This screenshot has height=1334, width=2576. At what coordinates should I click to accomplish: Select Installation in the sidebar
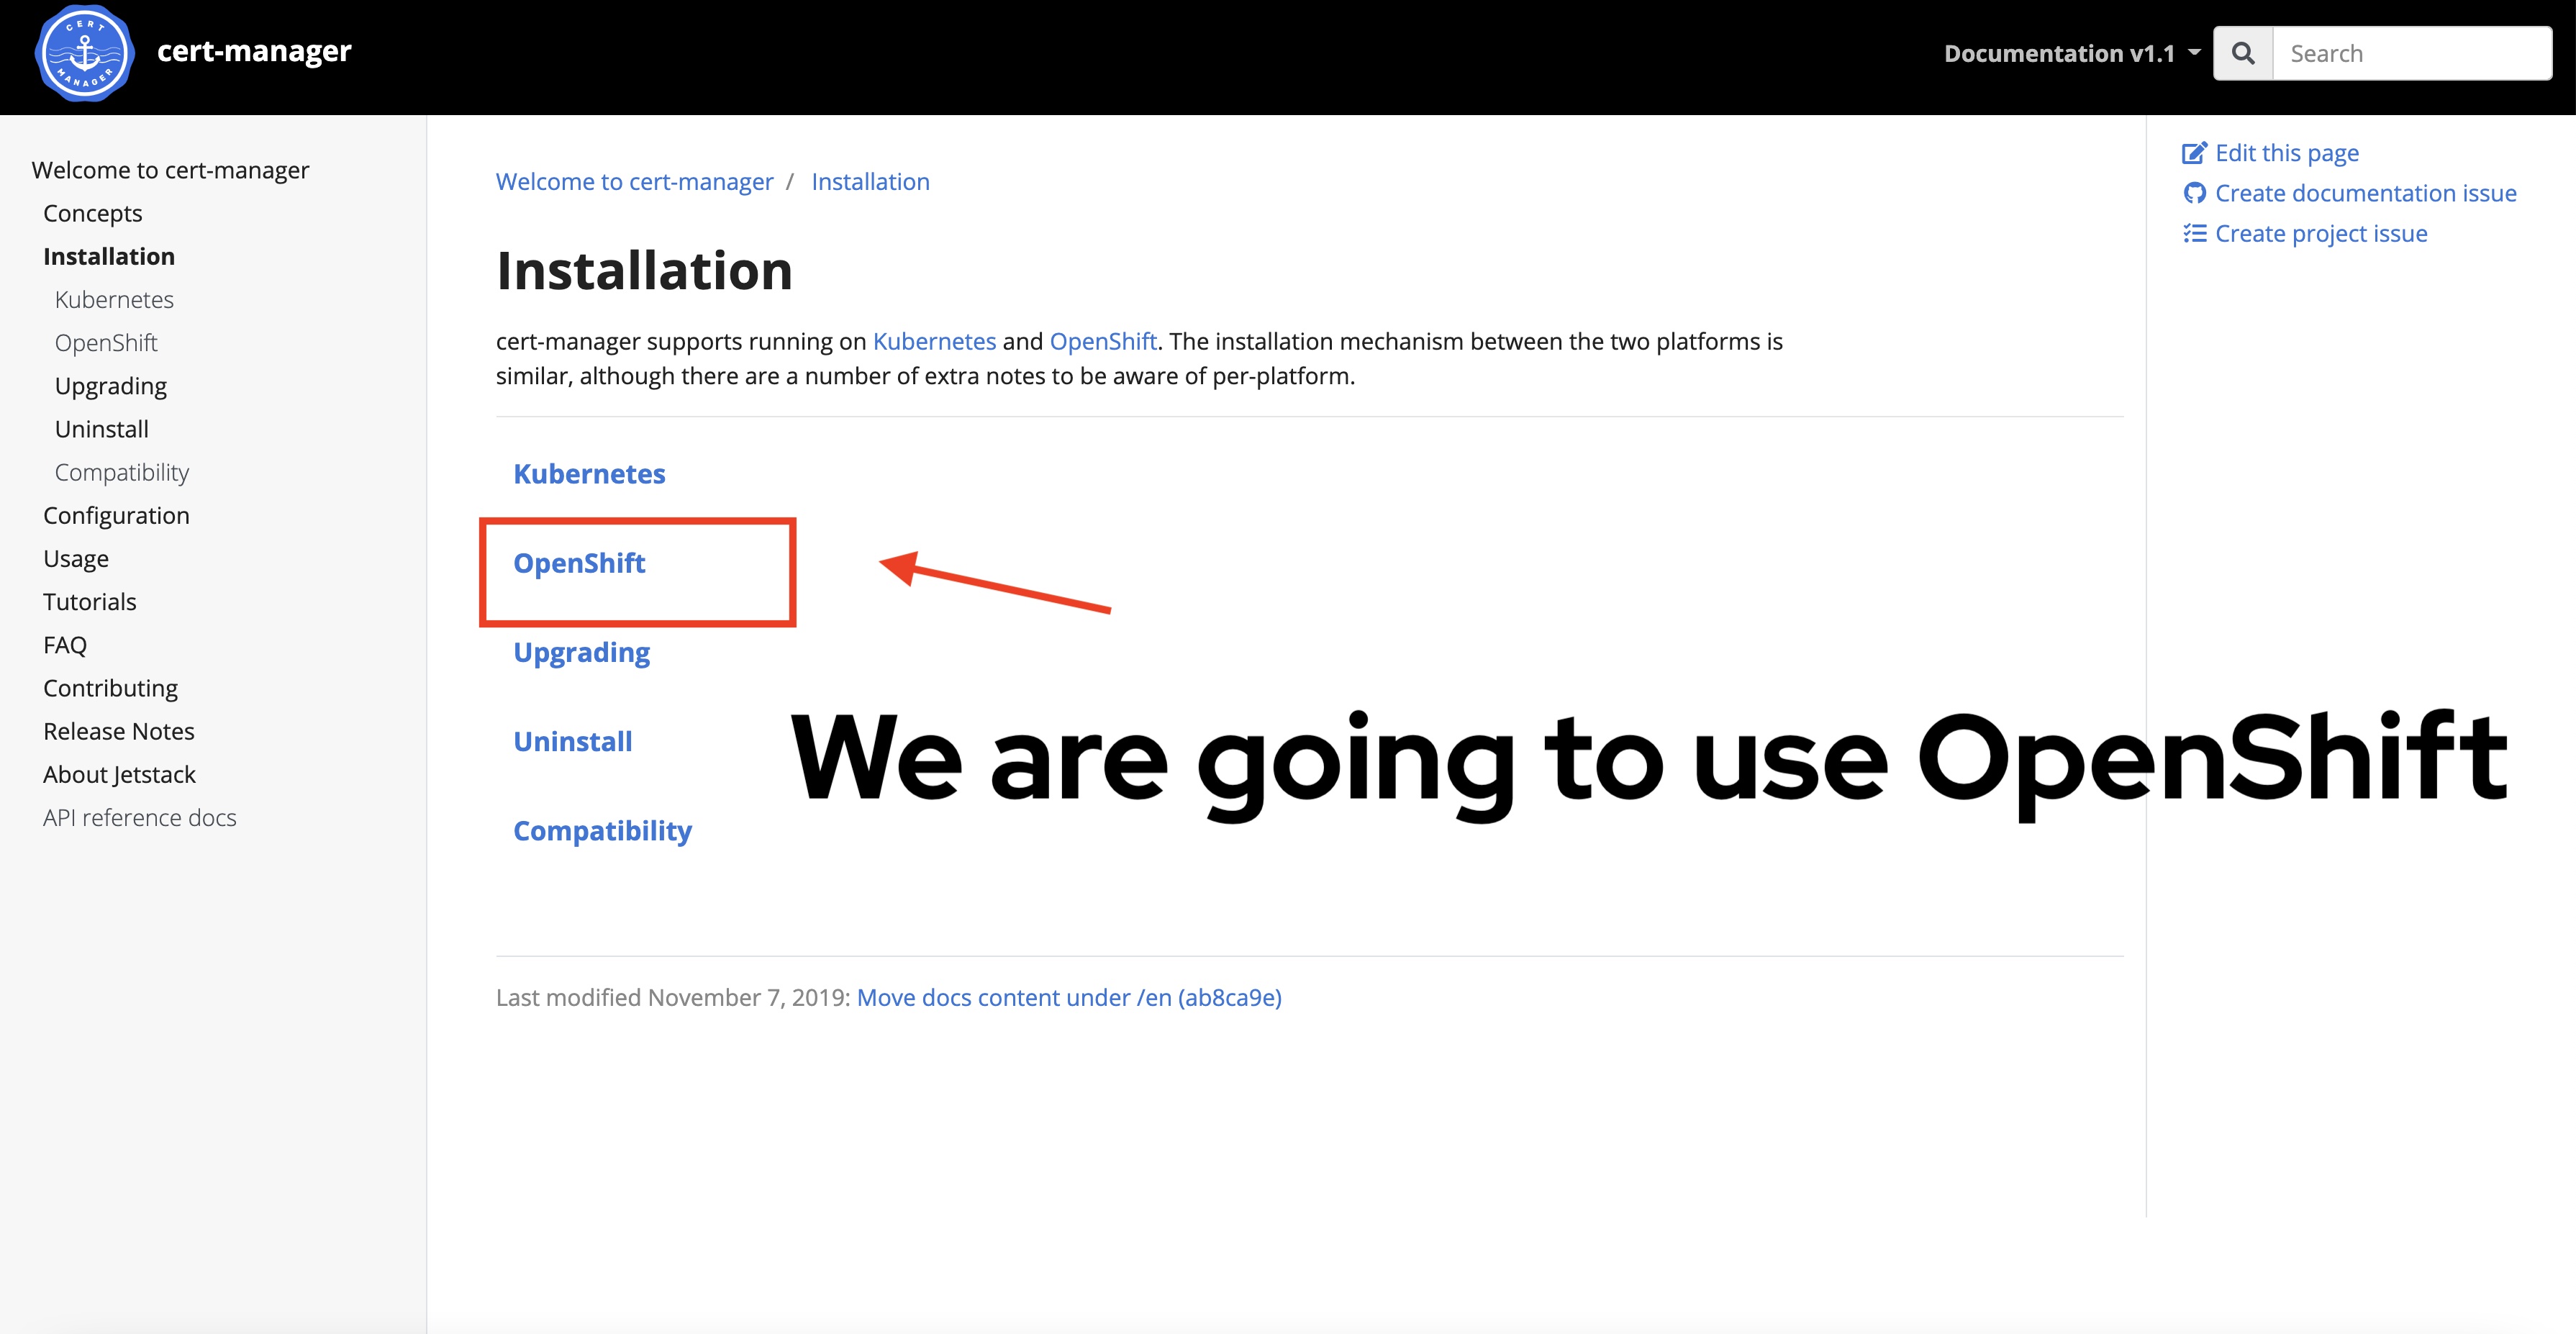[109, 256]
